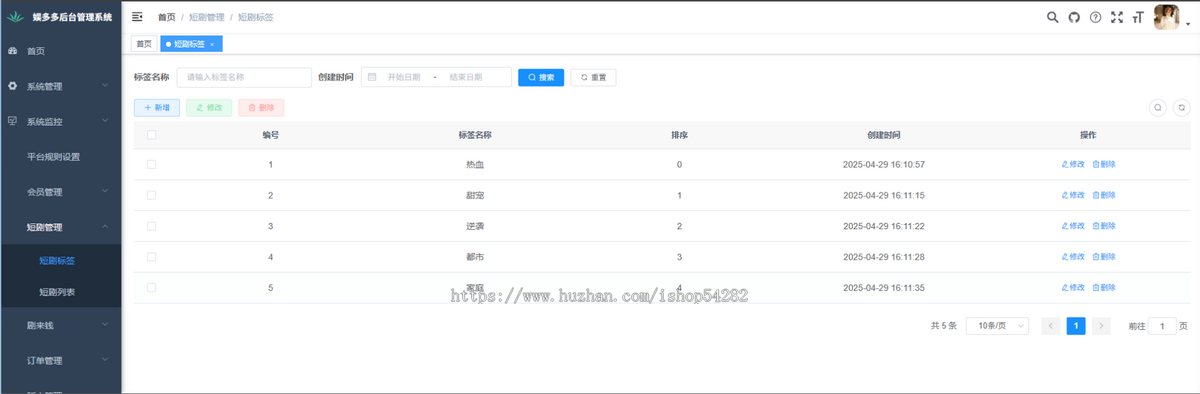Click the 首页 breadcrumb link
1200x394 pixels.
click(166, 17)
